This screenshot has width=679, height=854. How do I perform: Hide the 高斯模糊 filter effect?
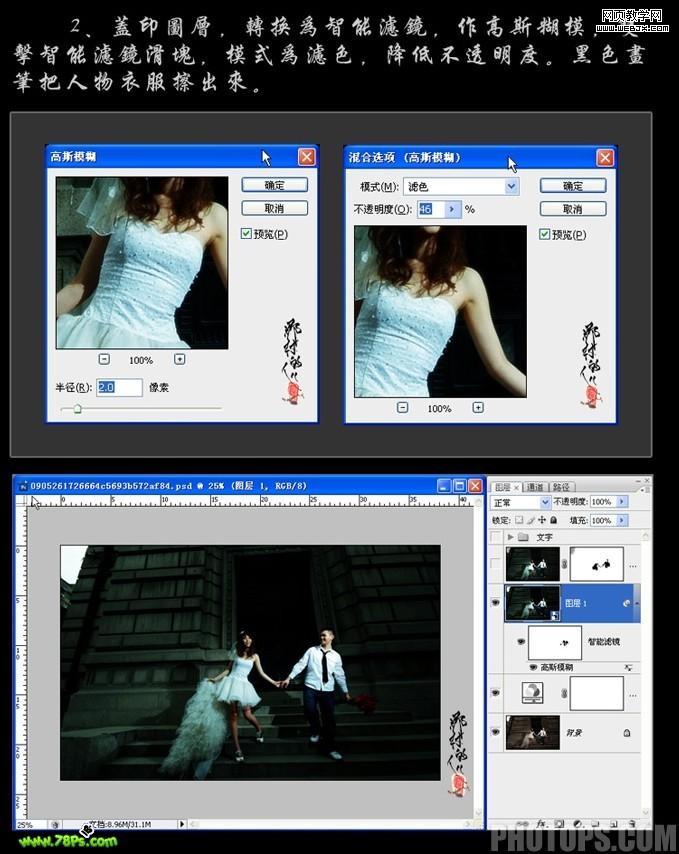(533, 667)
